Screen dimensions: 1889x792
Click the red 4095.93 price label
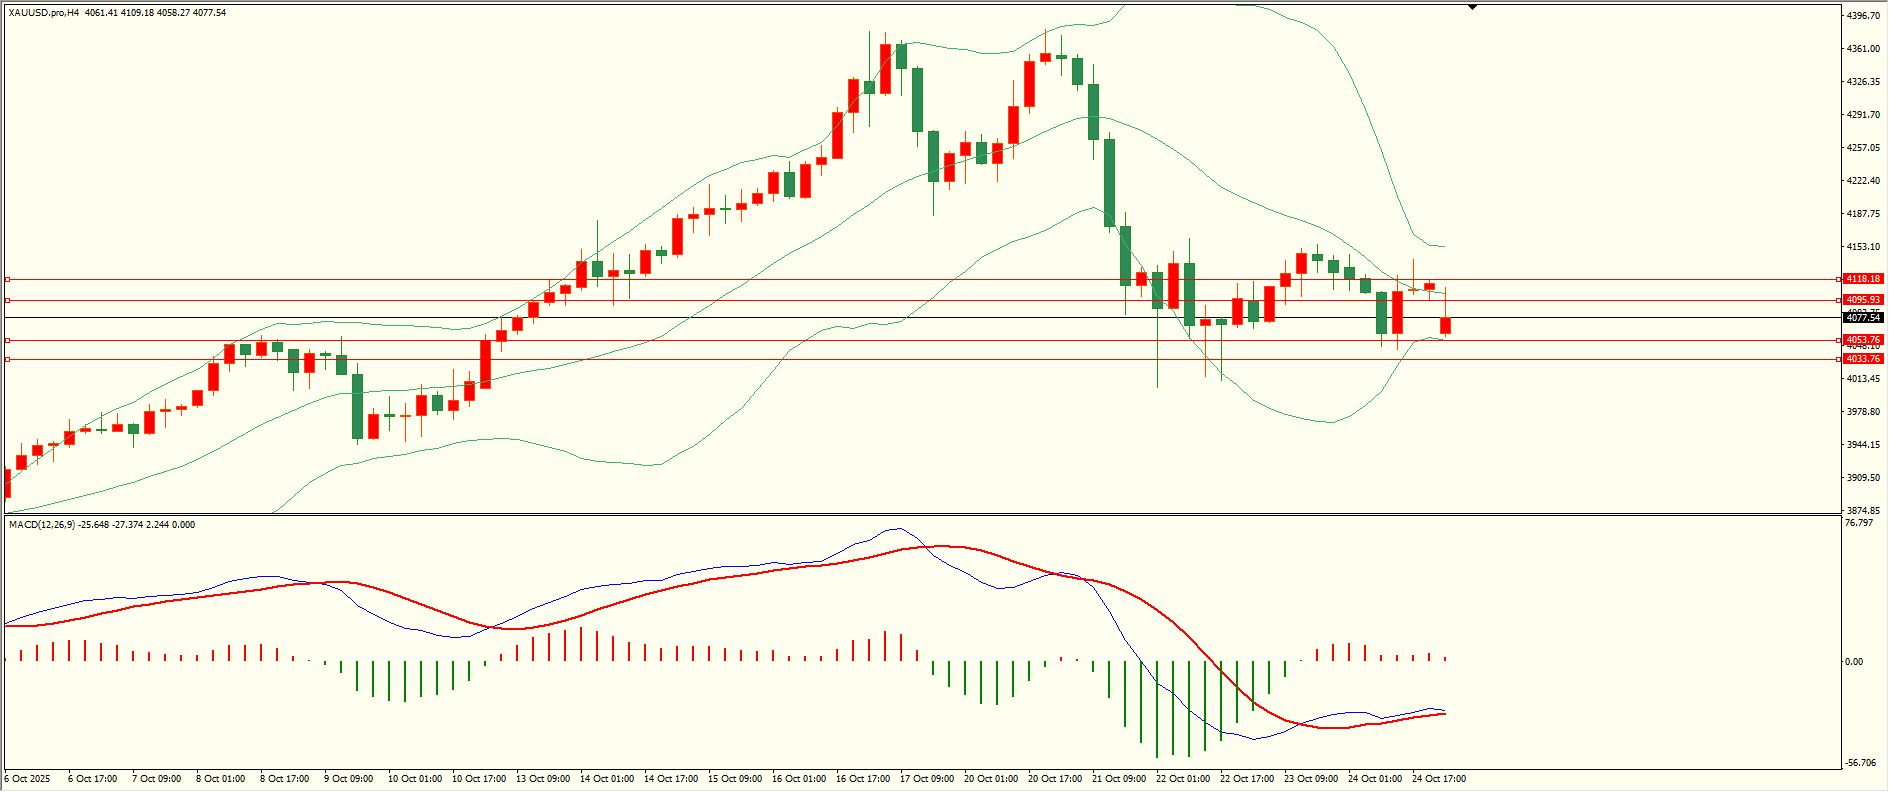click(x=1863, y=300)
